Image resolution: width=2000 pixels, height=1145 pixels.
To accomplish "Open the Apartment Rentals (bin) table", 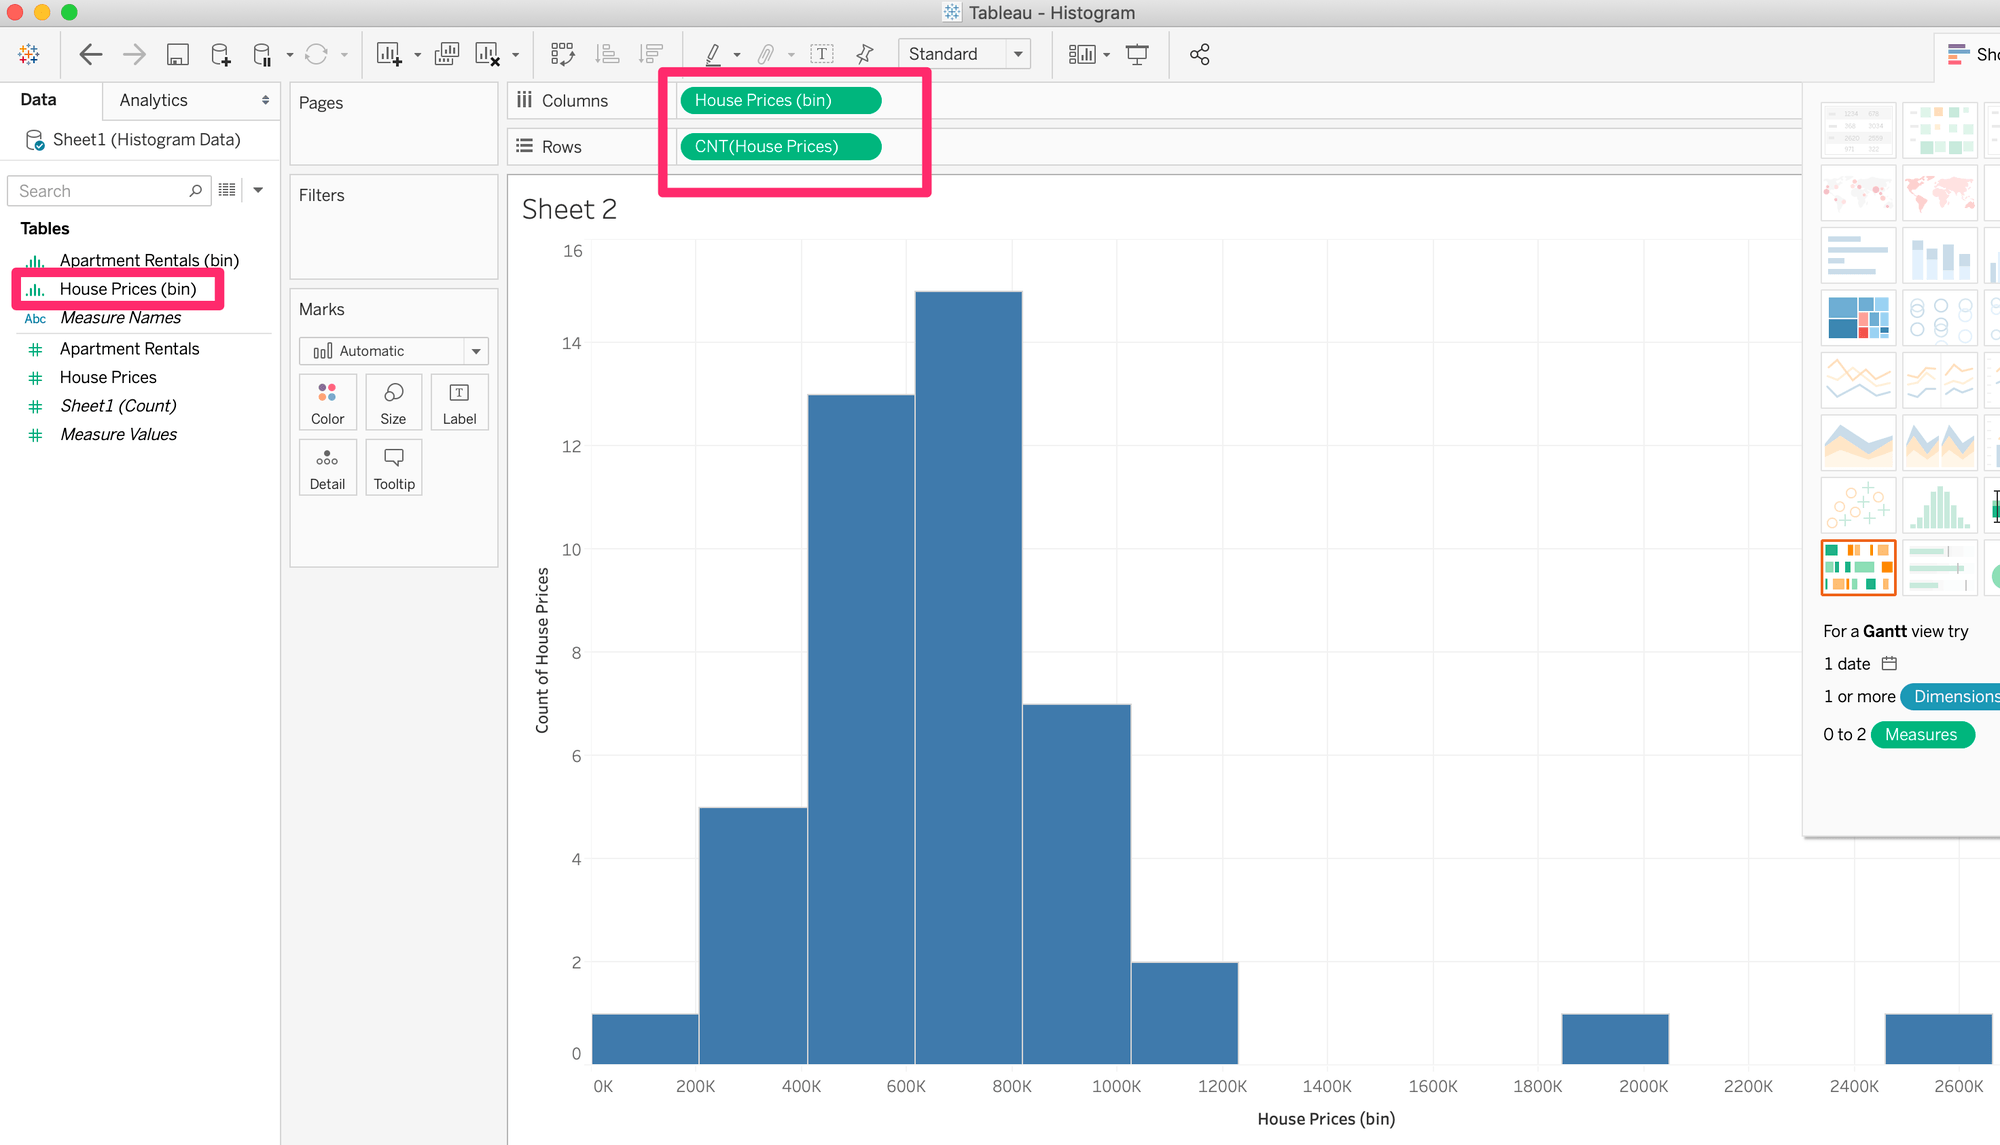I will pyautogui.click(x=150, y=261).
